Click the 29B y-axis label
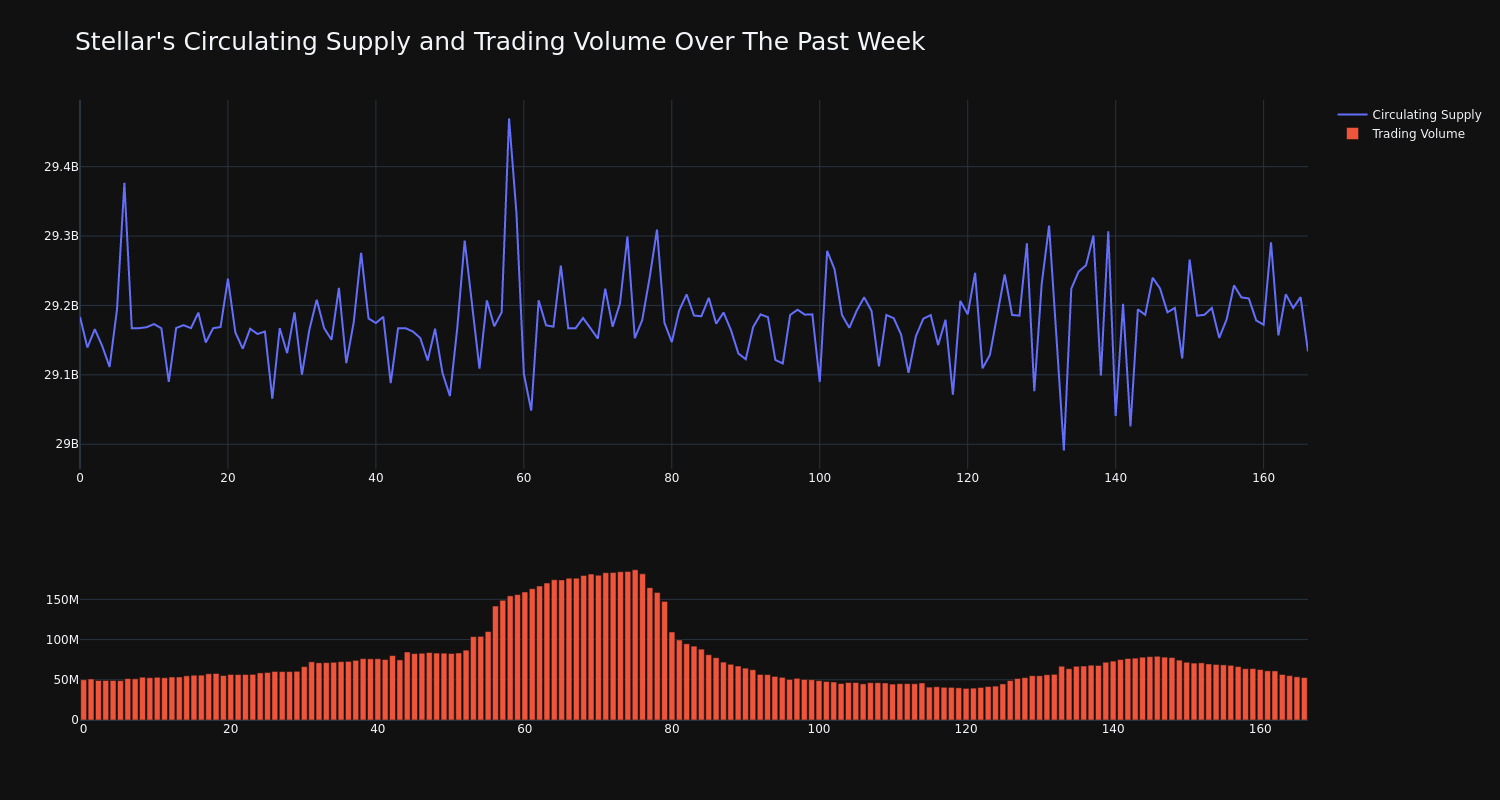 67,444
